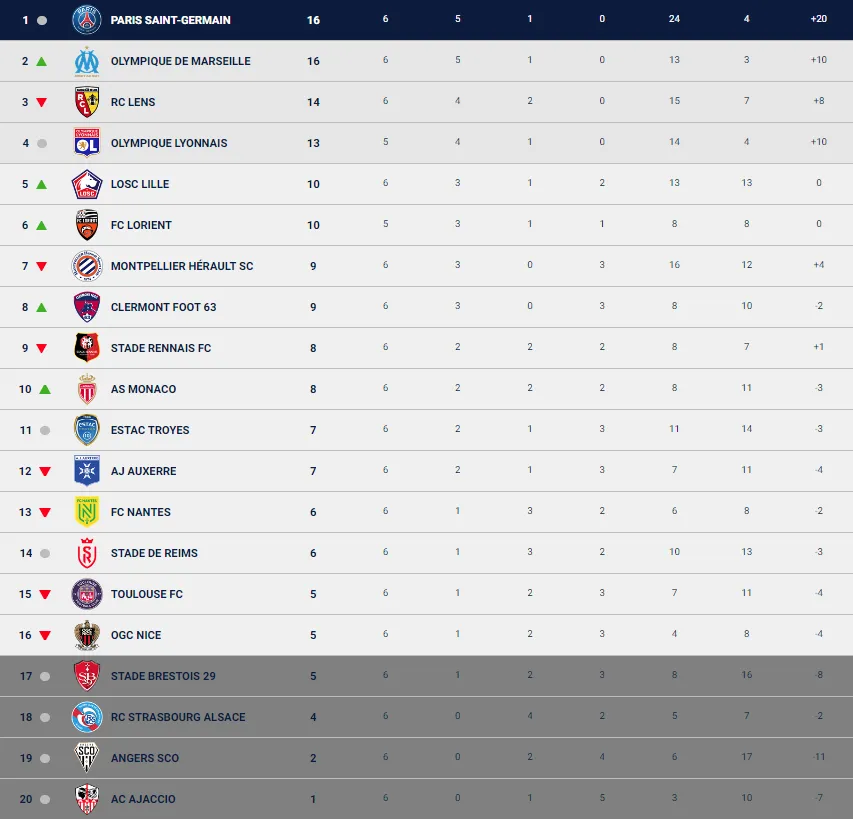This screenshot has height=819, width=853.
Task: Click the FC Nantes yellow badge
Action: point(87,512)
